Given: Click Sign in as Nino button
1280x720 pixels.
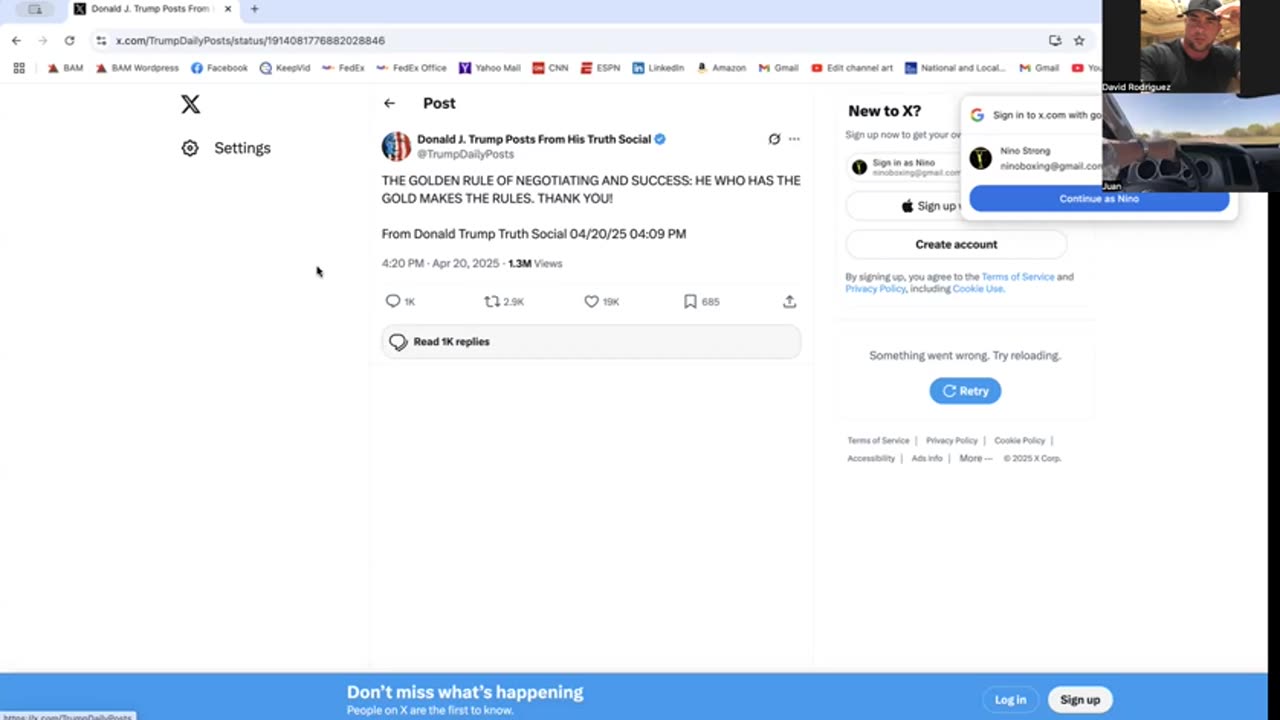Looking at the screenshot, I should point(905,167).
